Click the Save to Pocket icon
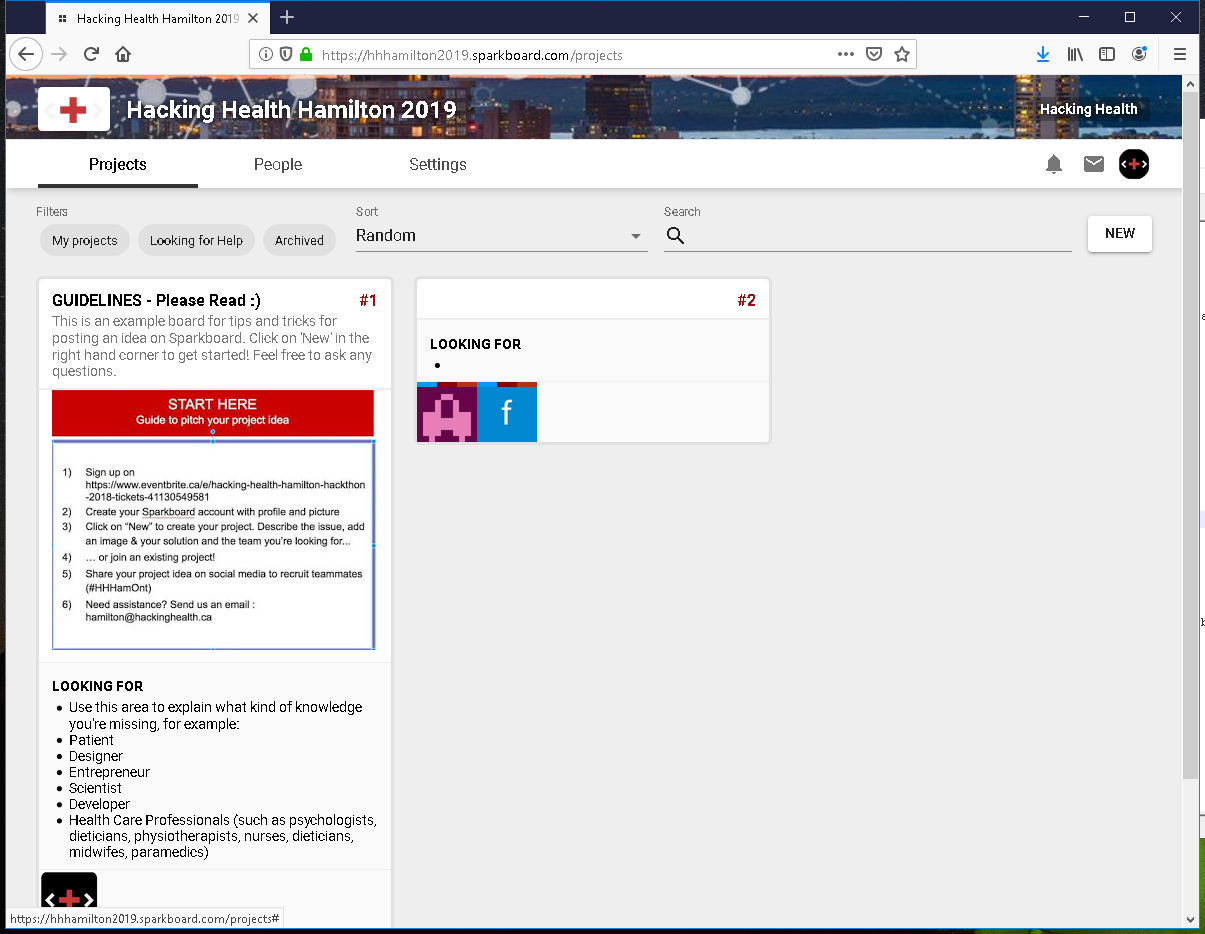Screen dimensions: 1205x934 [874, 54]
